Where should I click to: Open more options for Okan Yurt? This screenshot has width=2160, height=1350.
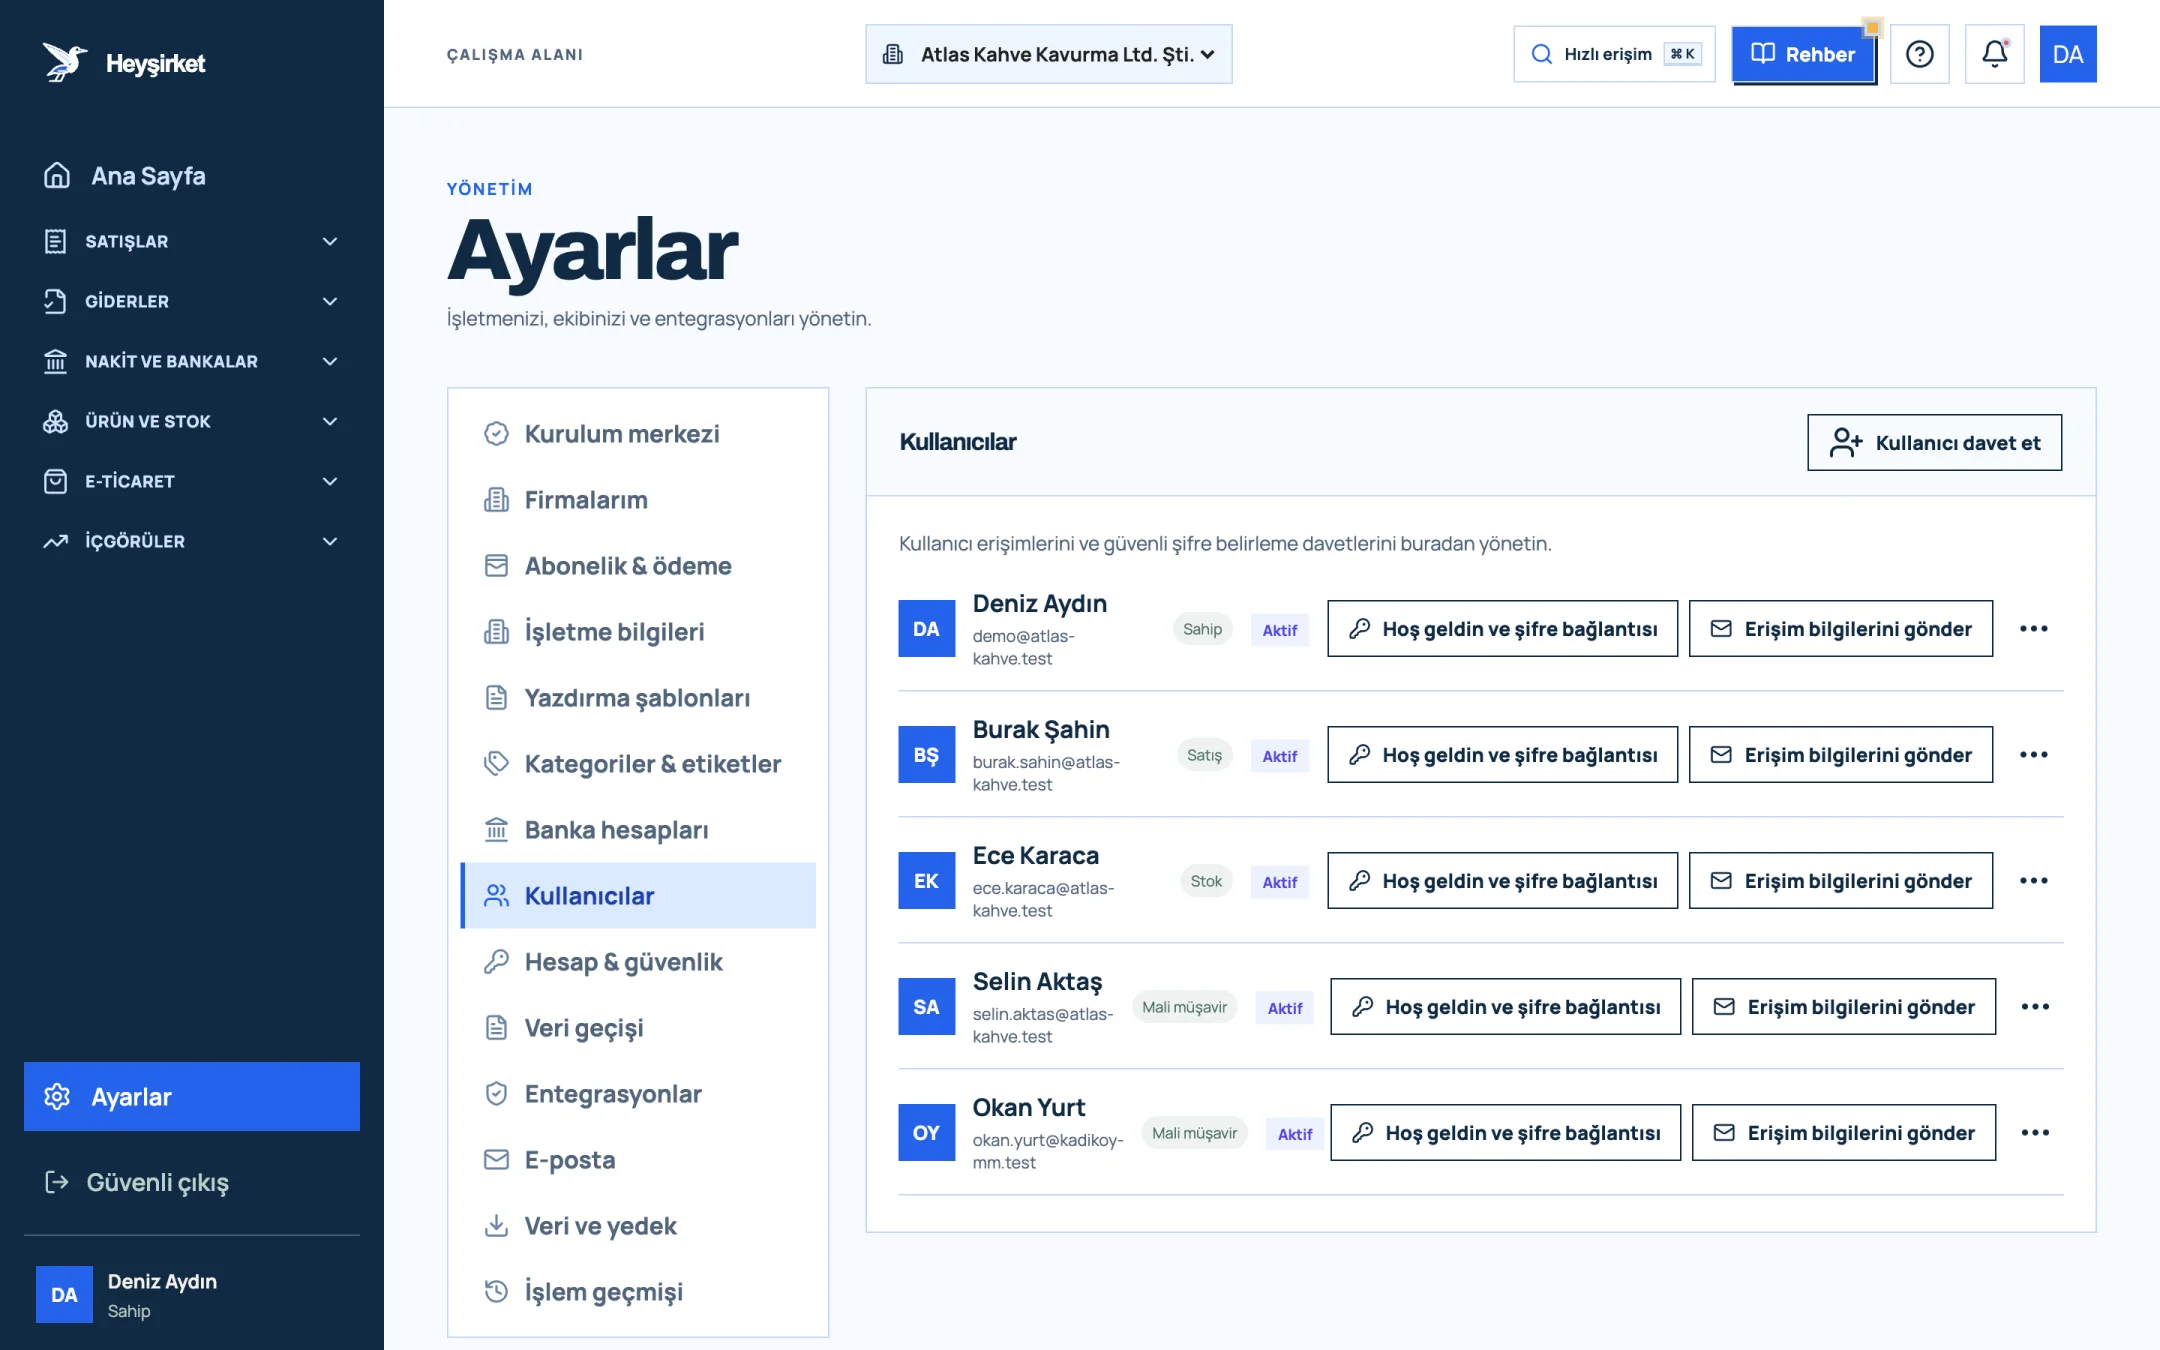[2035, 1133]
